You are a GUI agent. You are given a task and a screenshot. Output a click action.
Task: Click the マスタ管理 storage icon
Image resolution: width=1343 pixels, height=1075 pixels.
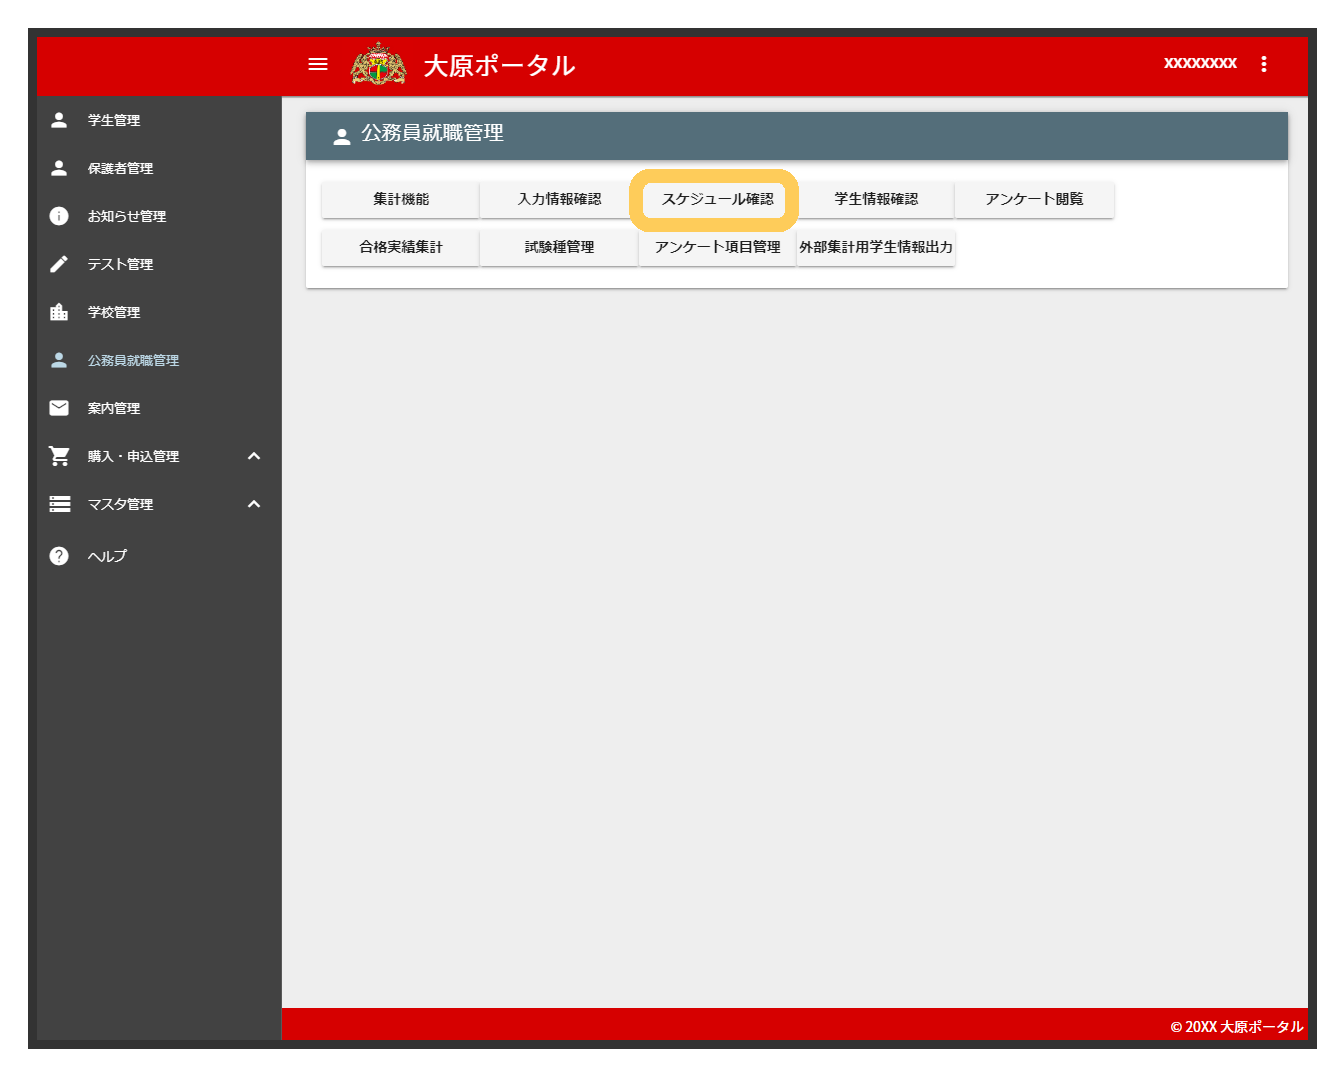click(x=60, y=504)
